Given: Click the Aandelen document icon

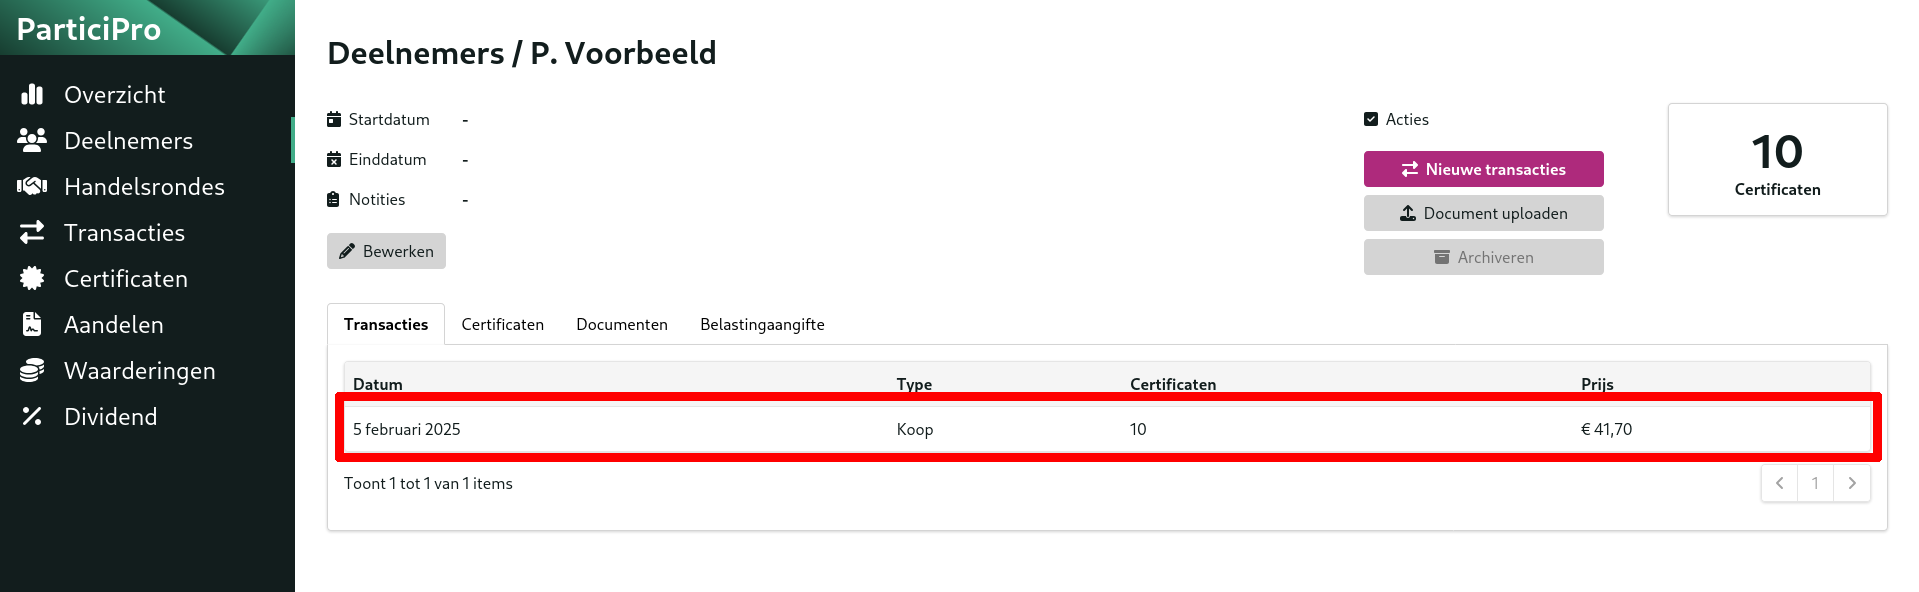Looking at the screenshot, I should pos(32,324).
